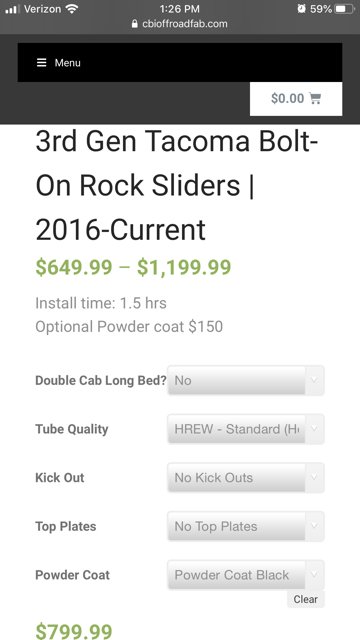Open the Kick Out options dropdown
Viewport: 360px width, 640px height.
[246, 478]
